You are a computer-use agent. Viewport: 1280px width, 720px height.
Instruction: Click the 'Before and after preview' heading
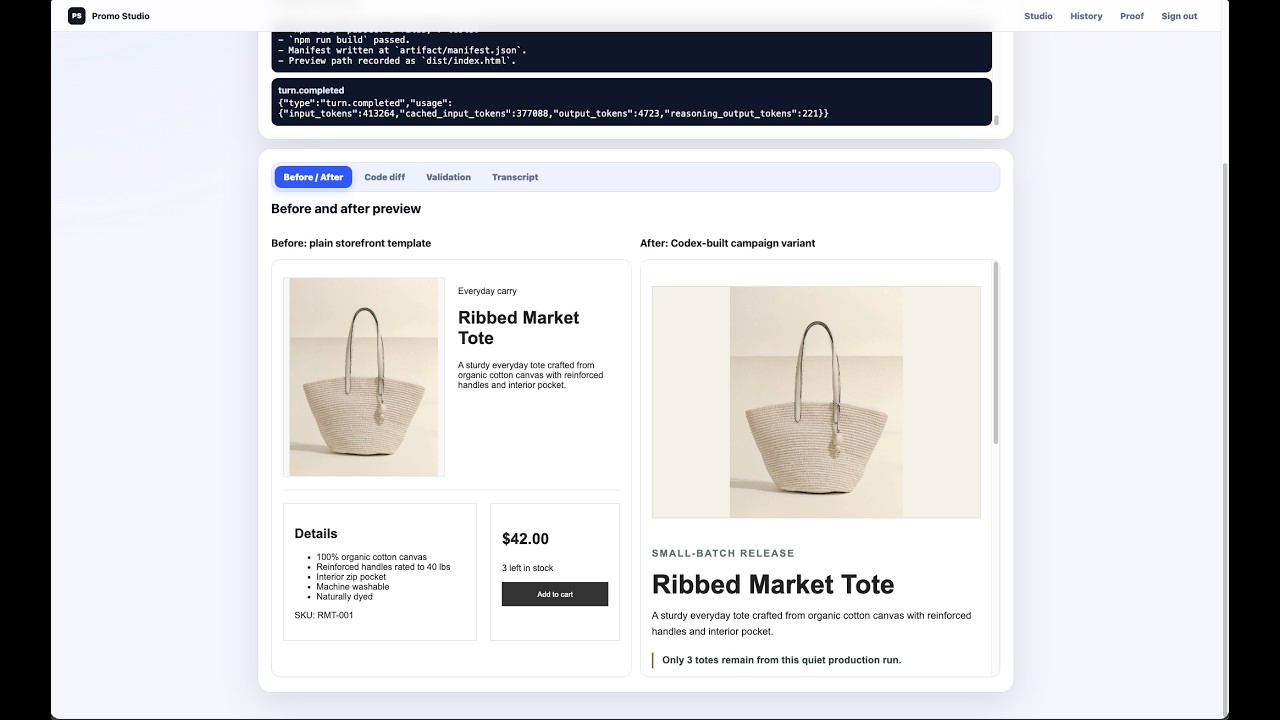coord(346,209)
